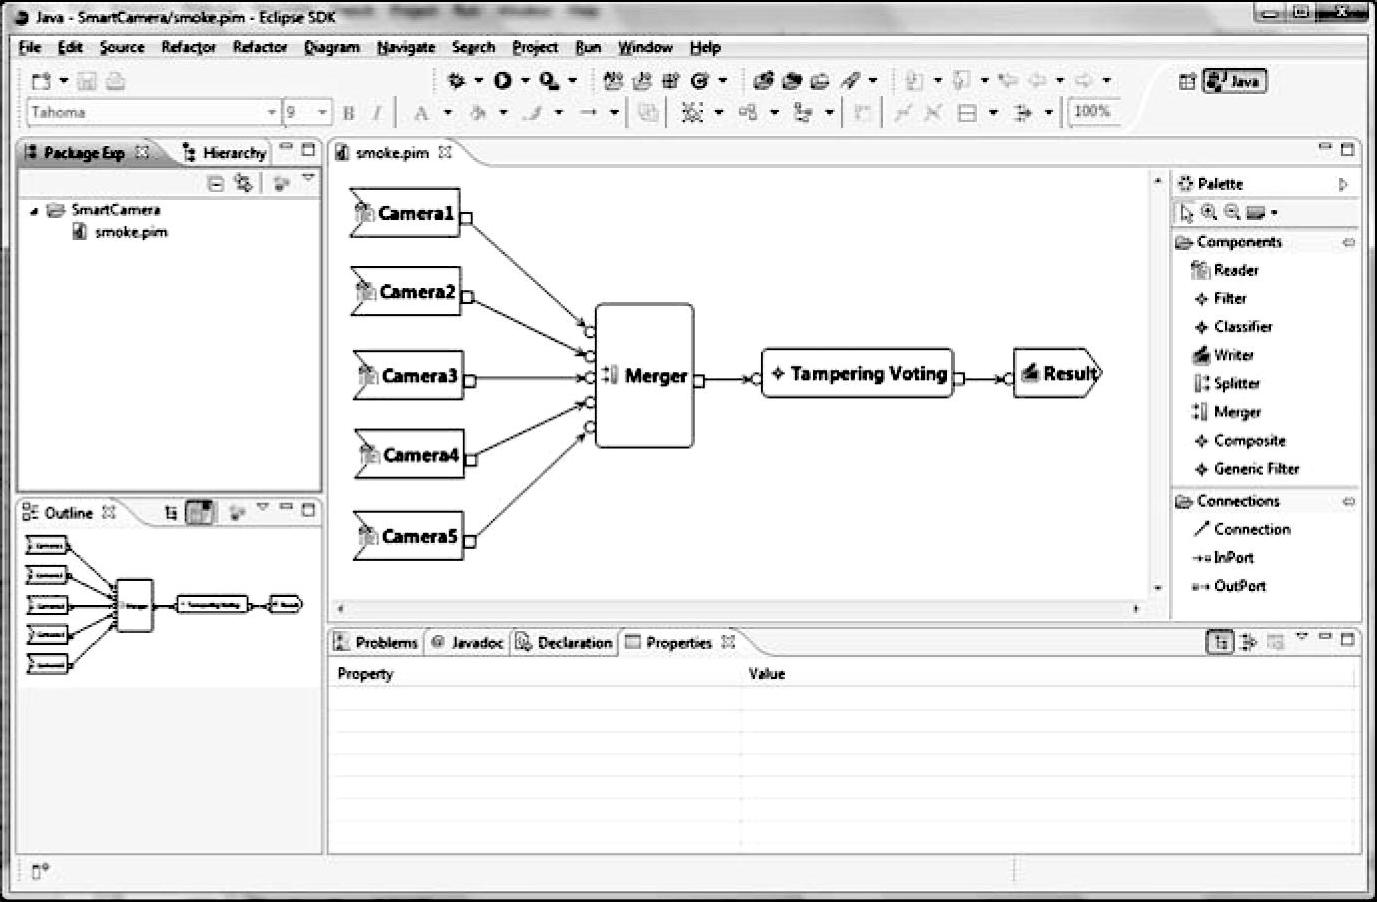Screen dimensions: 1377x902
Task: Click the diagram vertical scrollbar
Action: point(1158,384)
